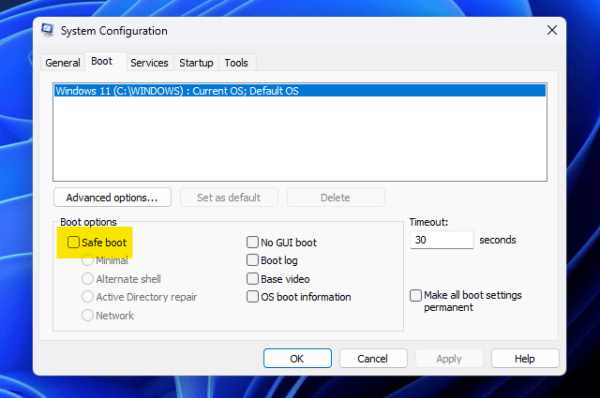
Task: Enable the Boot log checkbox
Action: click(253, 260)
